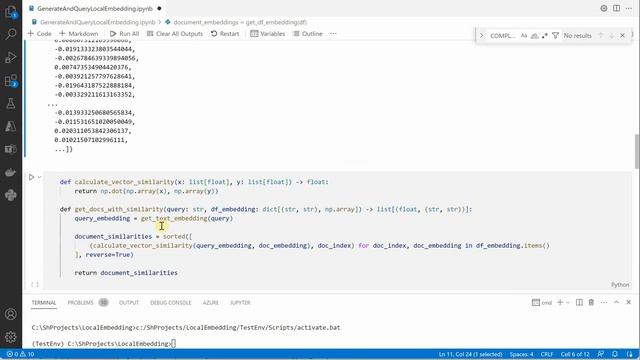
Task: Click Spaces: 4 indentation status
Action: (x=521, y=354)
